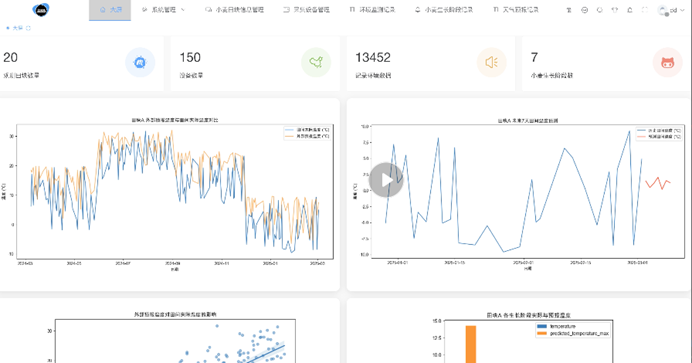This screenshot has height=363, width=692.
Task: Click the gray play button on the forecast chart
Action: [x=386, y=180]
